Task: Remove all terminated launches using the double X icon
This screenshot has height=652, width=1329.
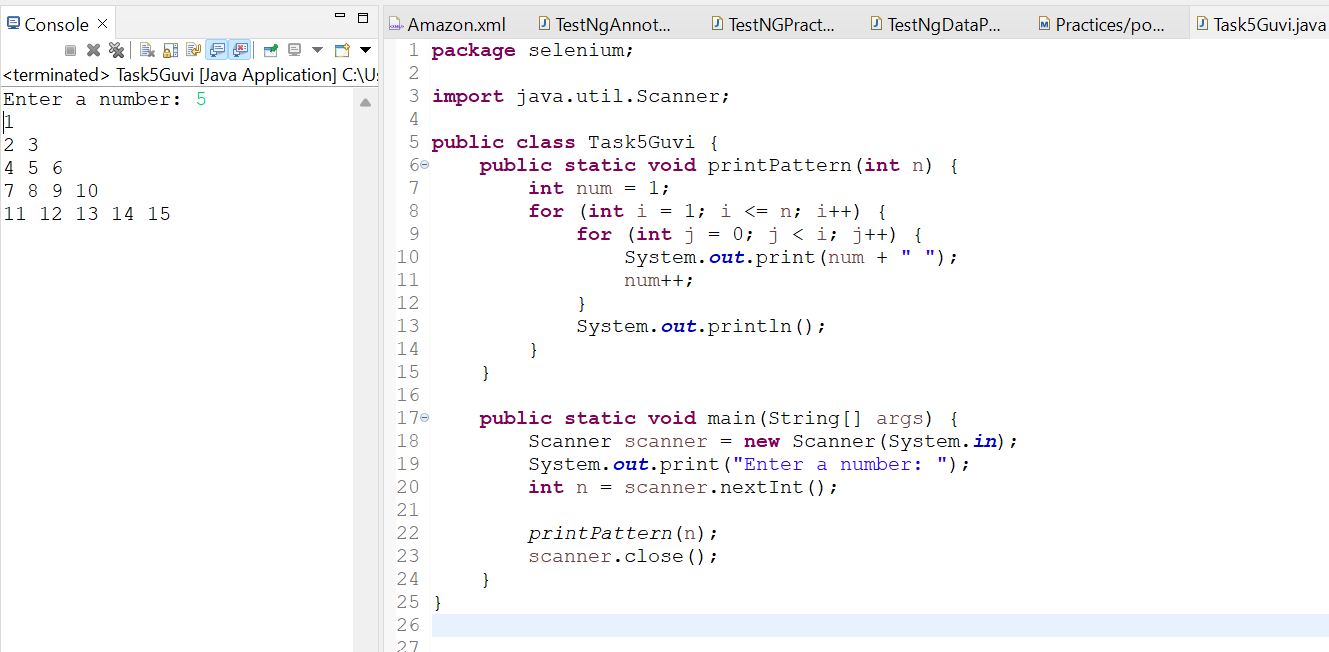Action: (x=116, y=50)
